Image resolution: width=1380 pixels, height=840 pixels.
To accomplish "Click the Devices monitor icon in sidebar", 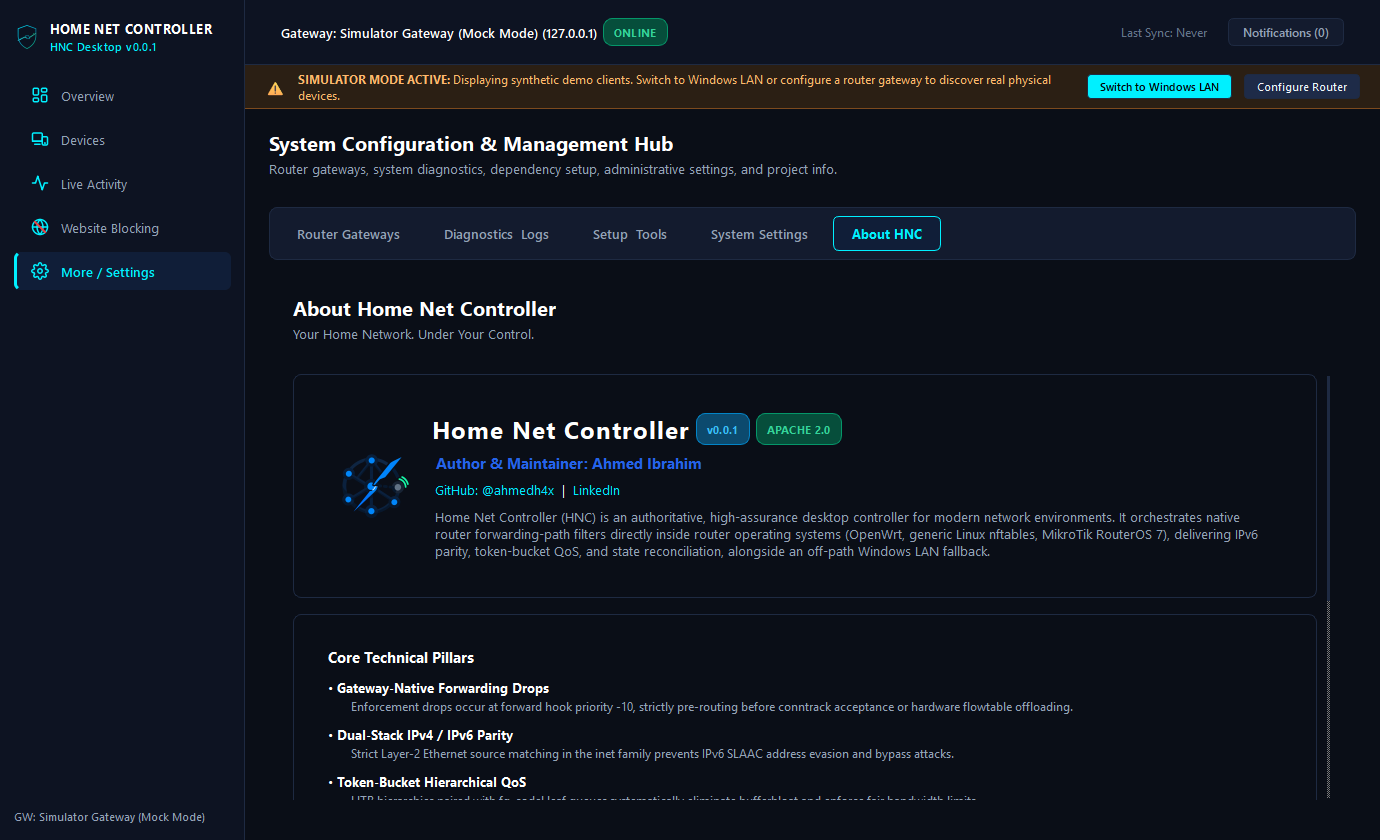I will point(40,140).
